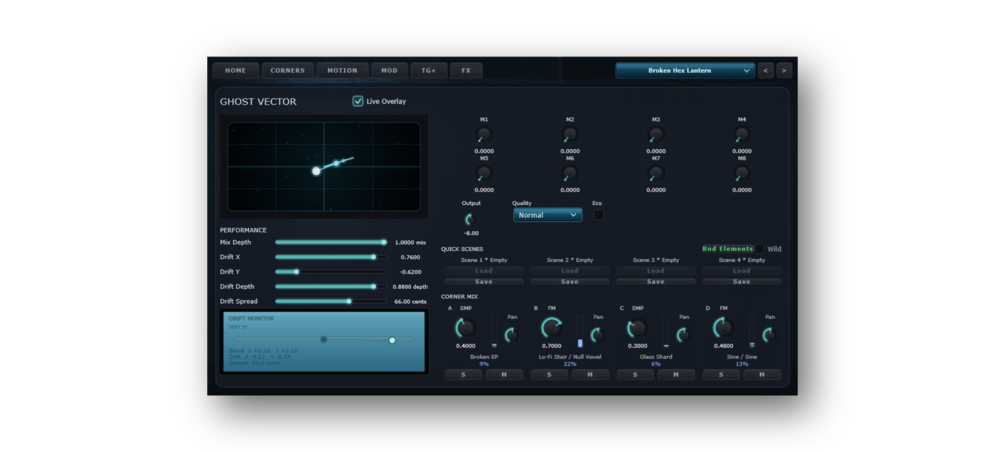This screenshot has height=452, width=1005.
Task: Adjust the M7 macro knob
Action: (x=656, y=173)
